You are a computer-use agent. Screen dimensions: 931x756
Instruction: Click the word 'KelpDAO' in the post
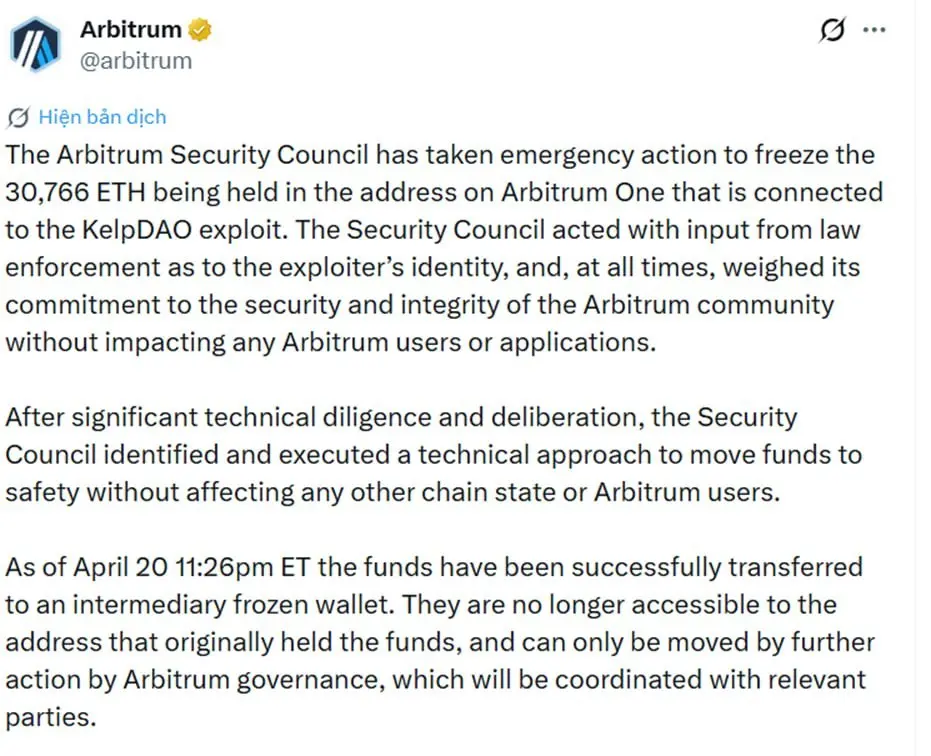(x=137, y=230)
